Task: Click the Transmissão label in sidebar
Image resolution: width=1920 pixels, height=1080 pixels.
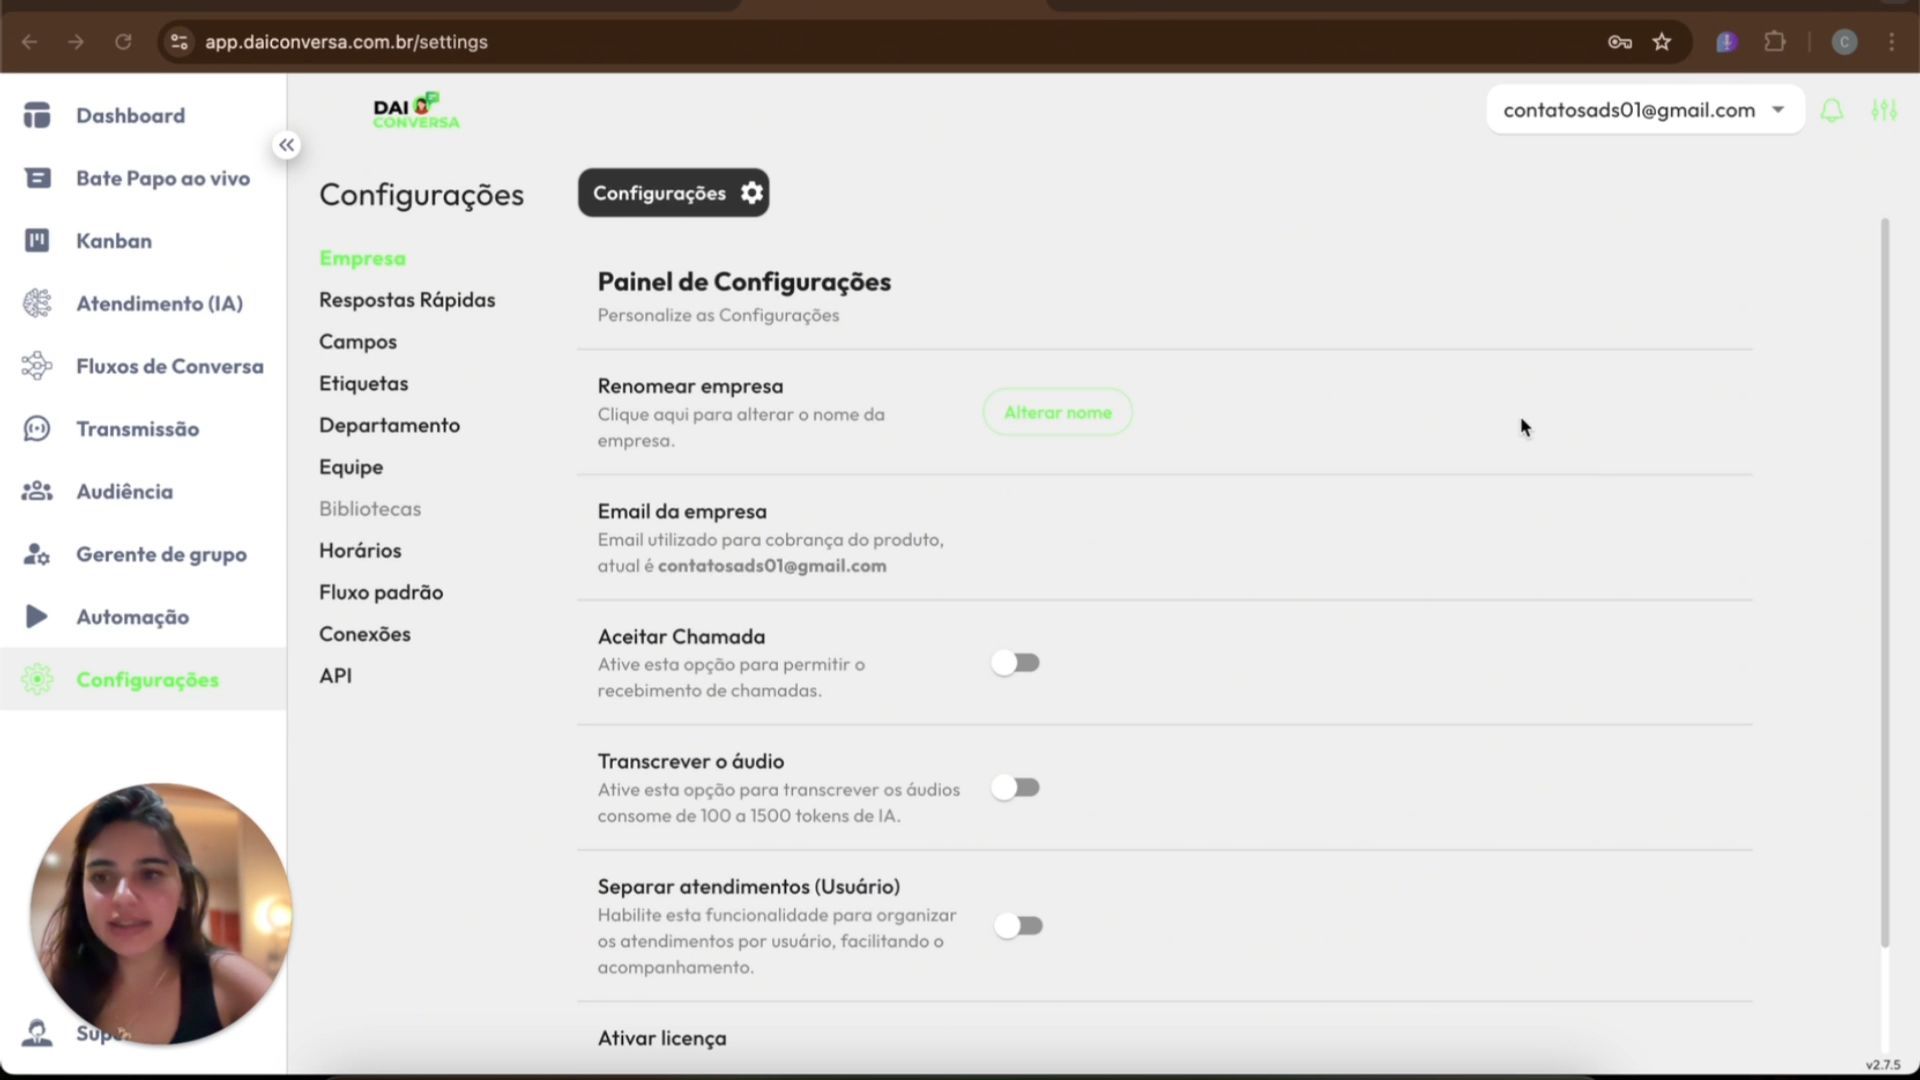Action: tap(138, 429)
